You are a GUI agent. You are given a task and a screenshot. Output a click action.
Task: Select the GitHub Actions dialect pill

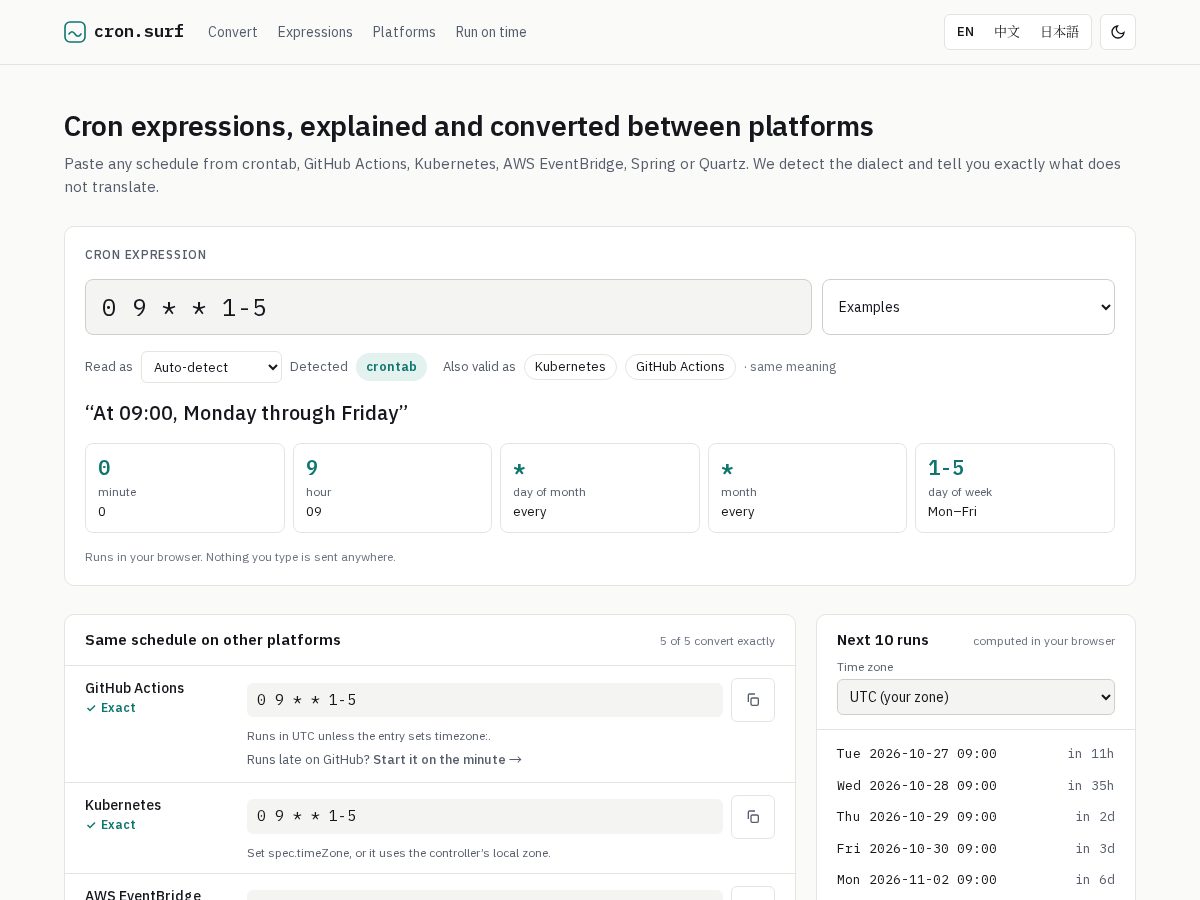(x=680, y=367)
